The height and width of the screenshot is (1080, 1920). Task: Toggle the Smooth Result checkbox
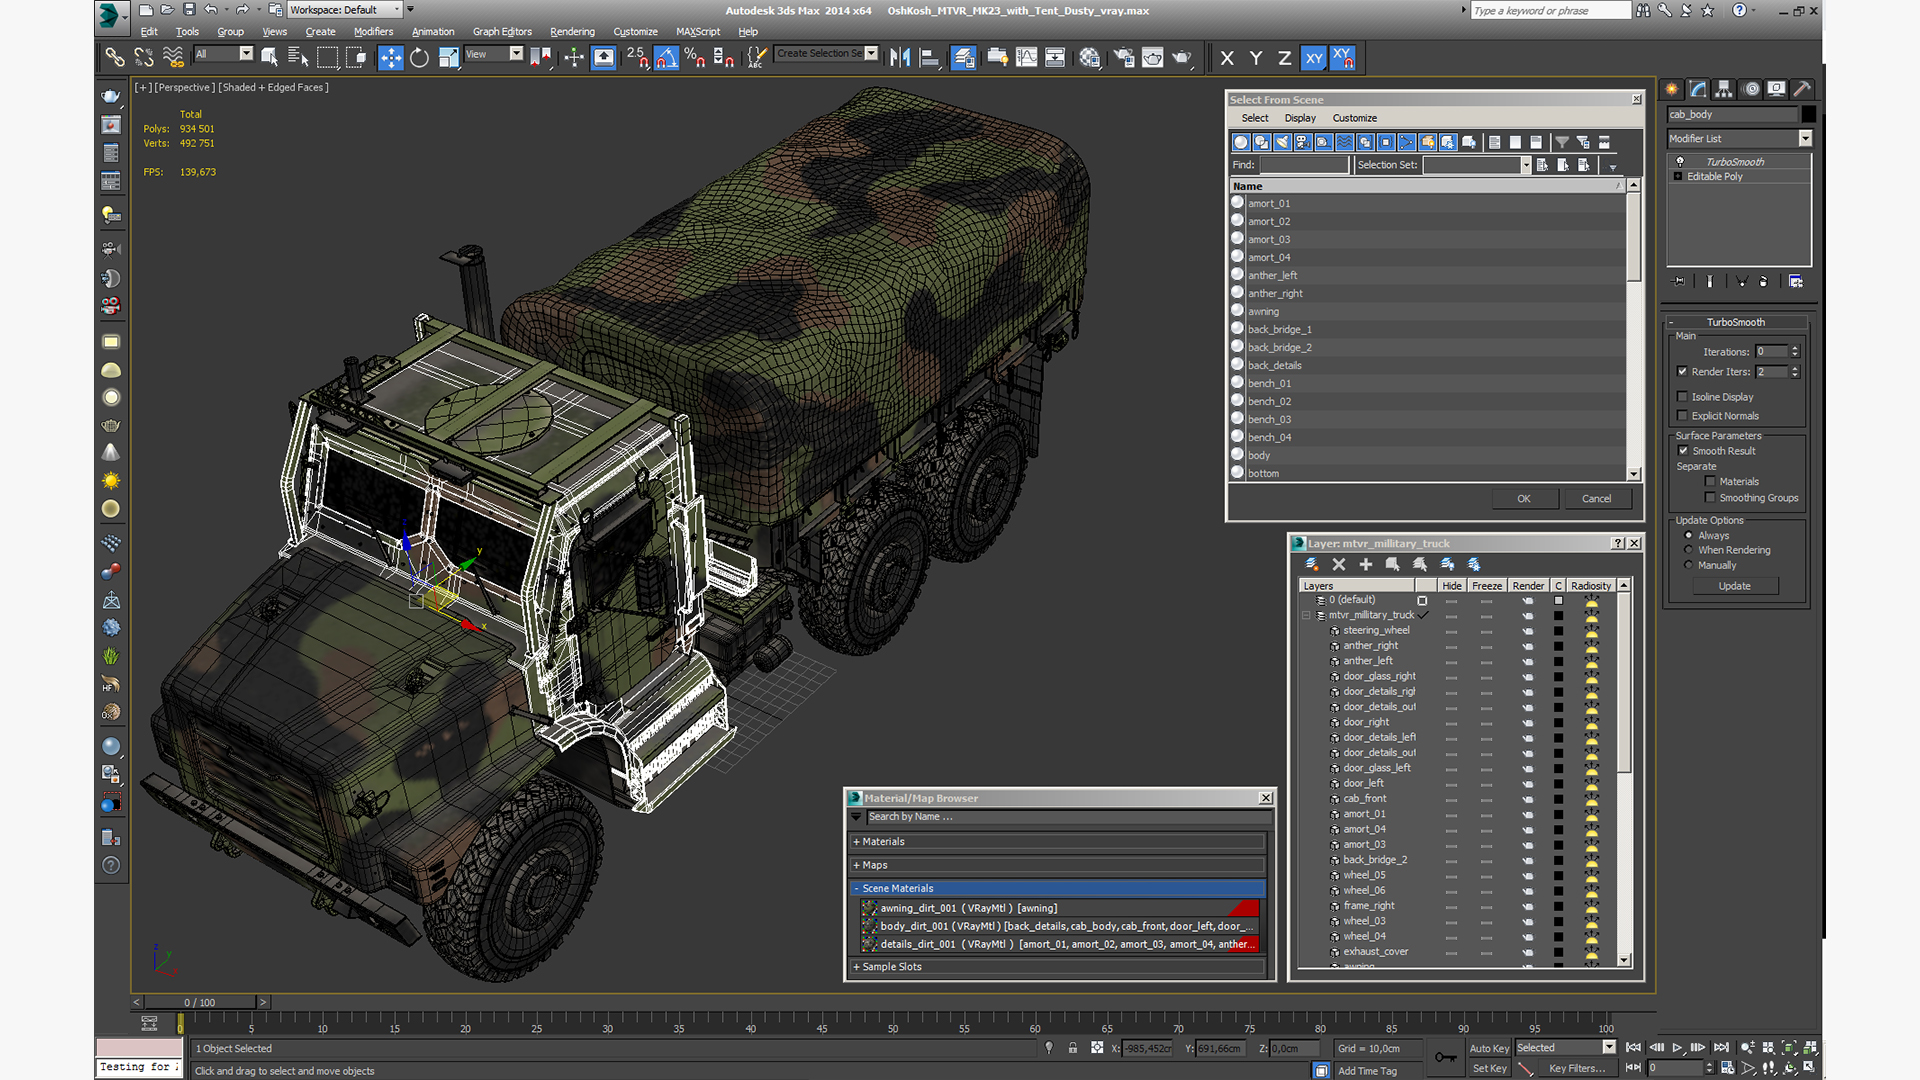pyautogui.click(x=1683, y=451)
